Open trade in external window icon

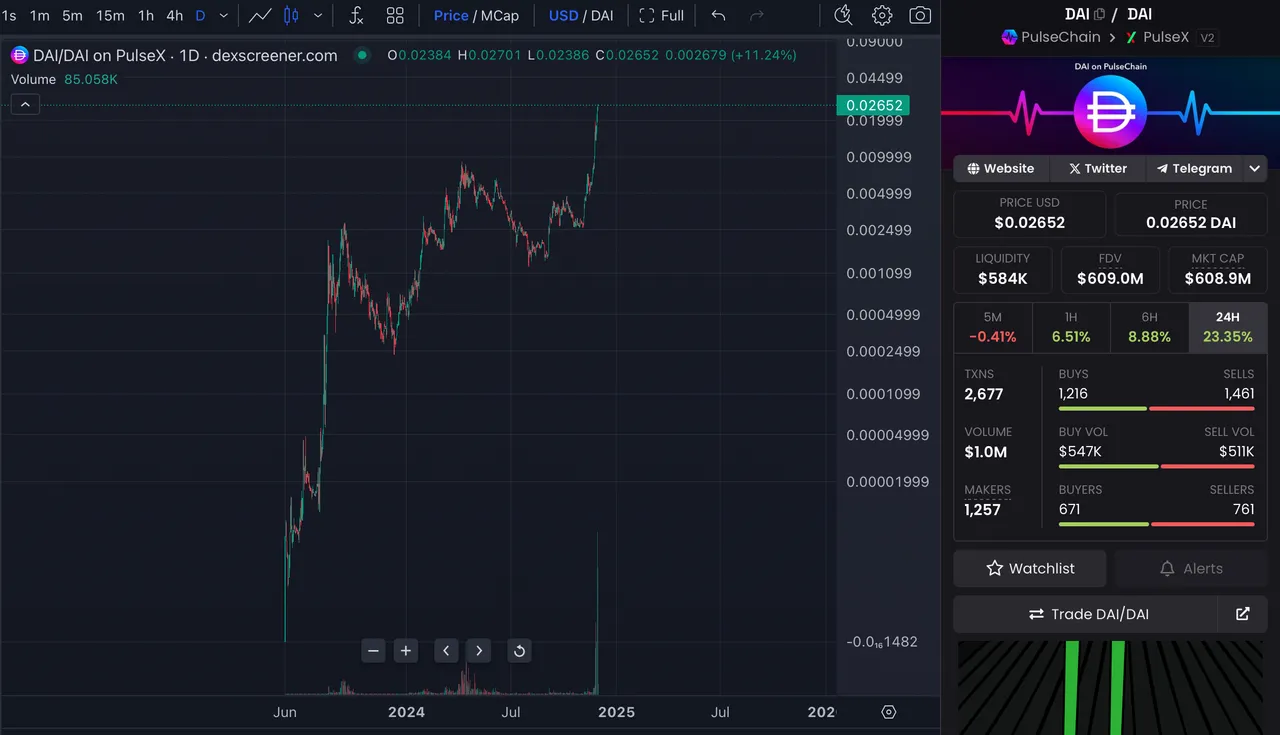(x=1243, y=614)
